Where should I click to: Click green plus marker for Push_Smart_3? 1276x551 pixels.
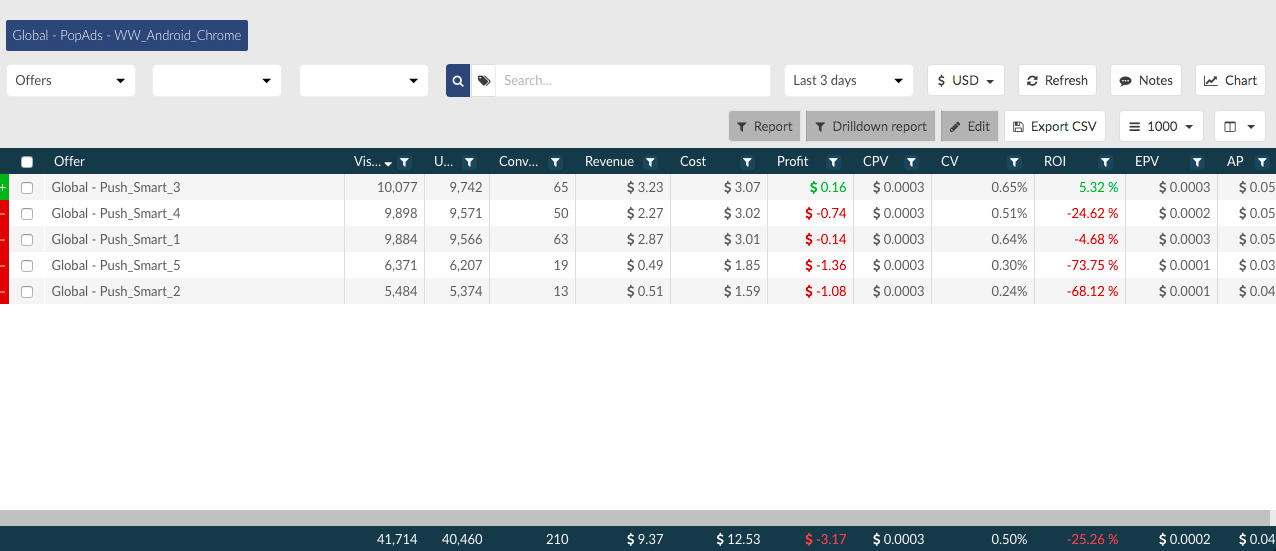pyautogui.click(x=4, y=187)
